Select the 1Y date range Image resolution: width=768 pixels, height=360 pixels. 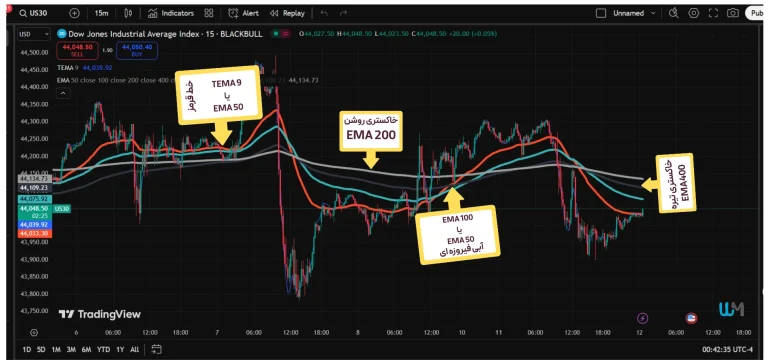tap(120, 349)
